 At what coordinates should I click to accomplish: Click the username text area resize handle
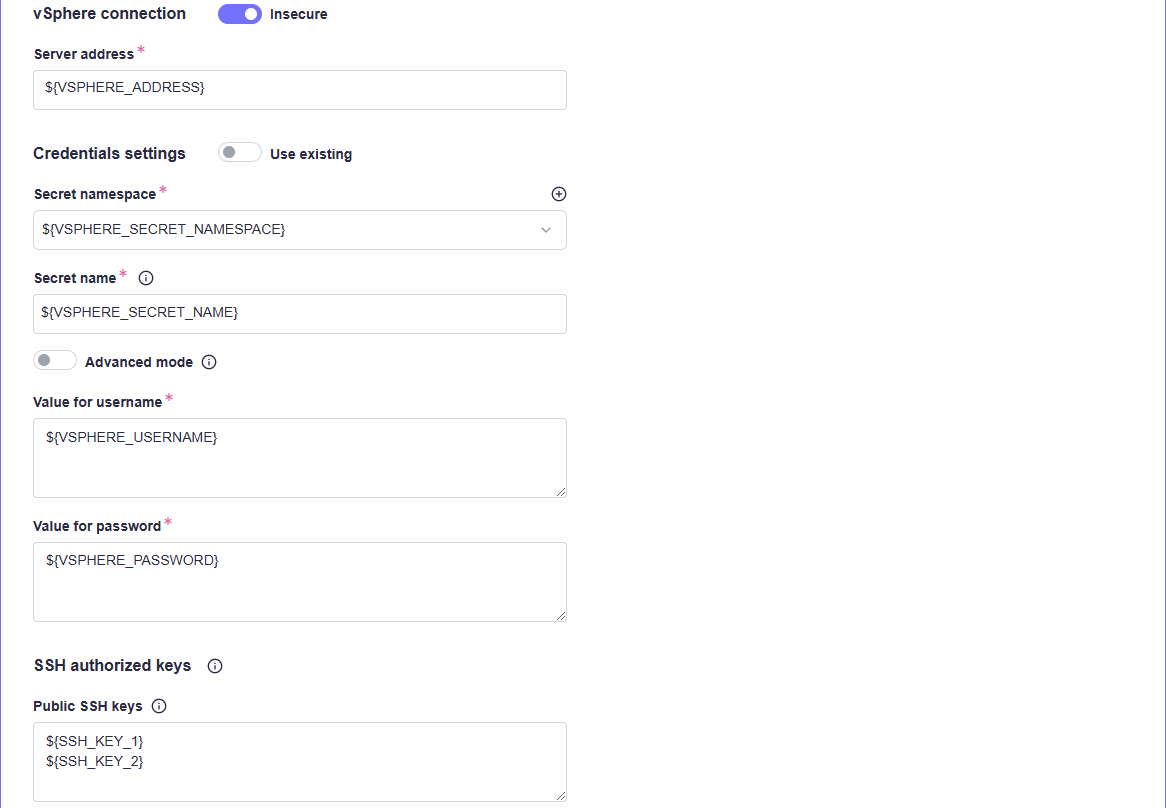pyautogui.click(x=561, y=492)
